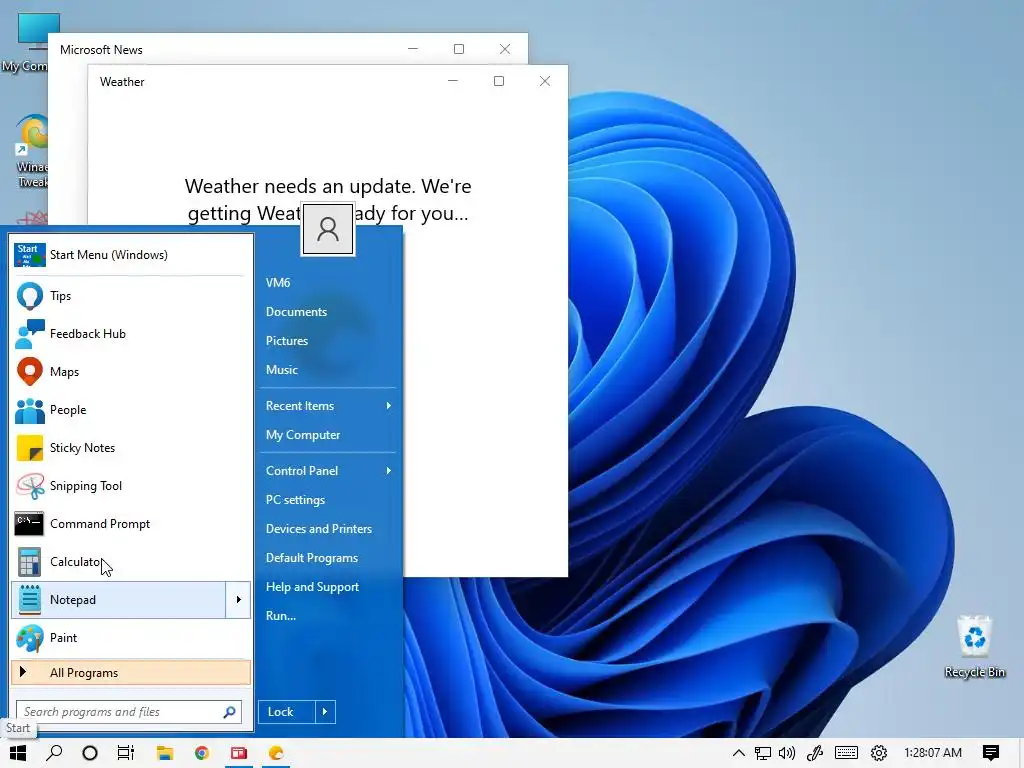The width and height of the screenshot is (1024, 768).
Task: Click the search magnifier in Start search box
Action: (x=229, y=712)
